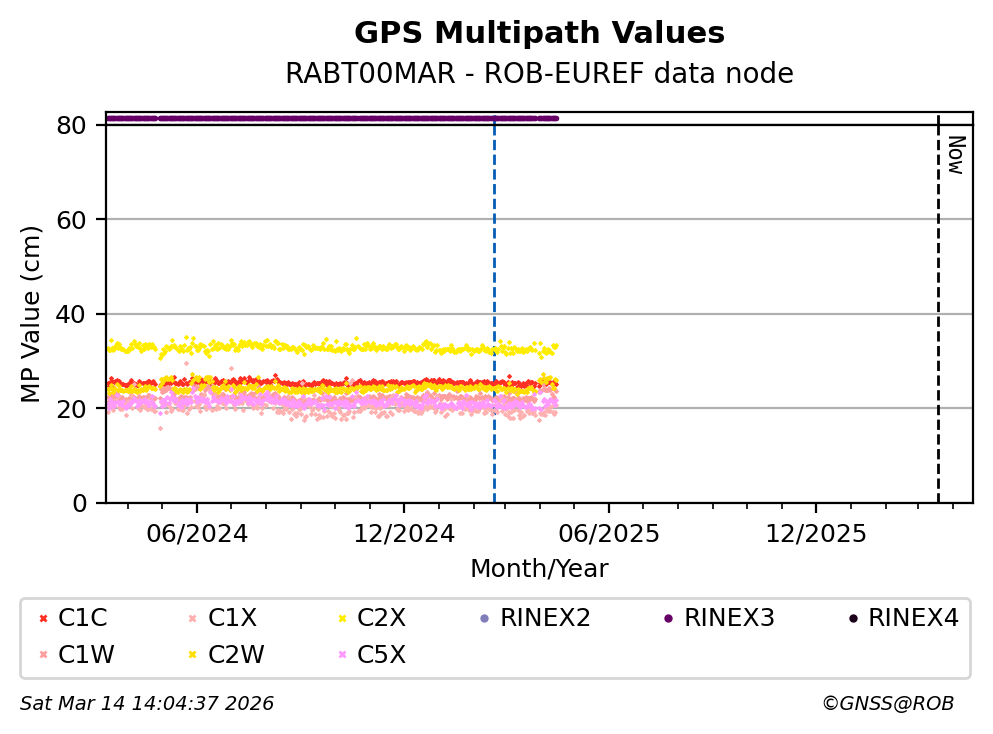Click the yellow C2X legend marker
The height and width of the screenshot is (734, 993).
point(341,619)
